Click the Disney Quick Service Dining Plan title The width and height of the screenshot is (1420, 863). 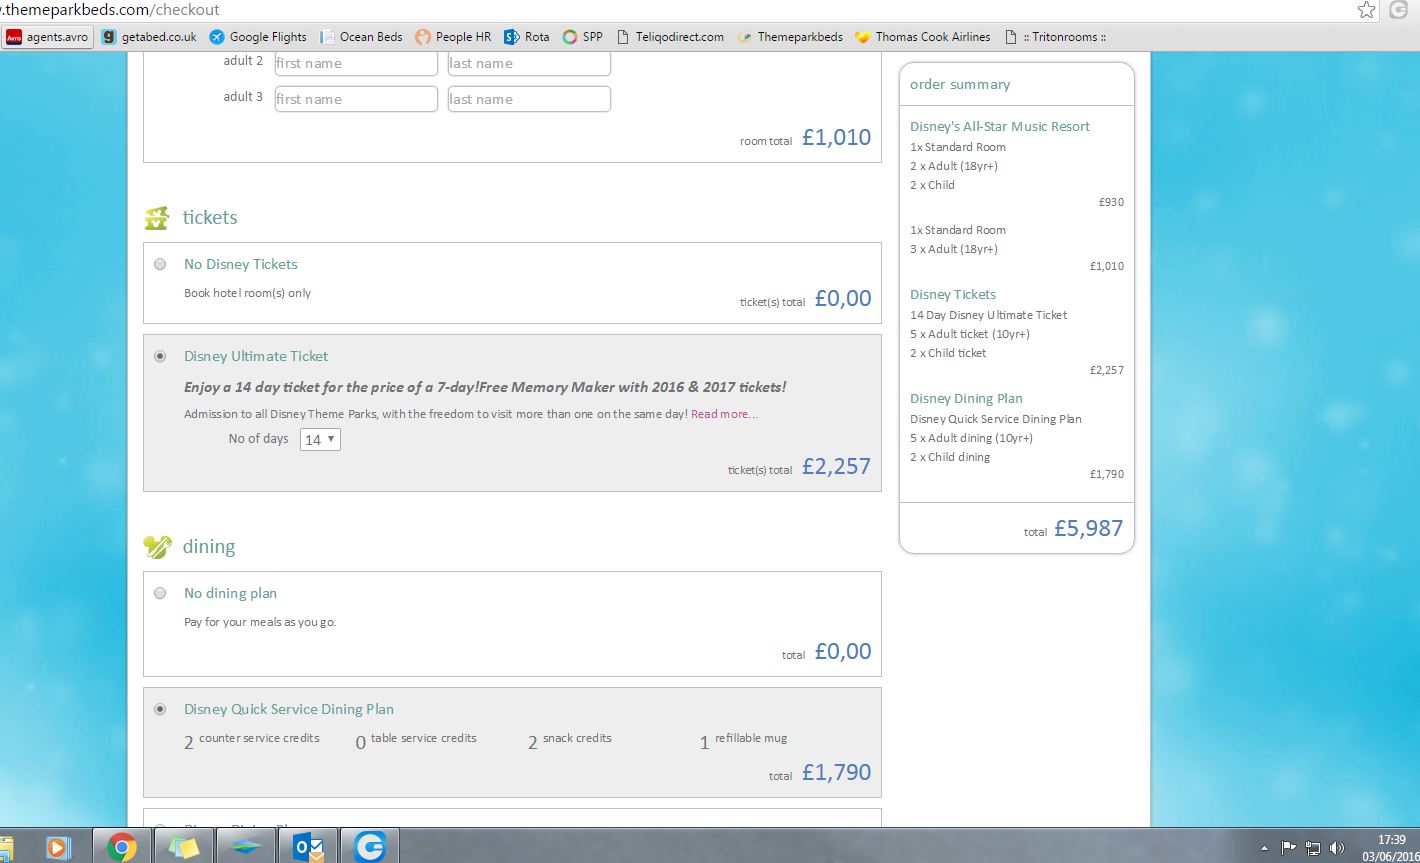coord(289,709)
